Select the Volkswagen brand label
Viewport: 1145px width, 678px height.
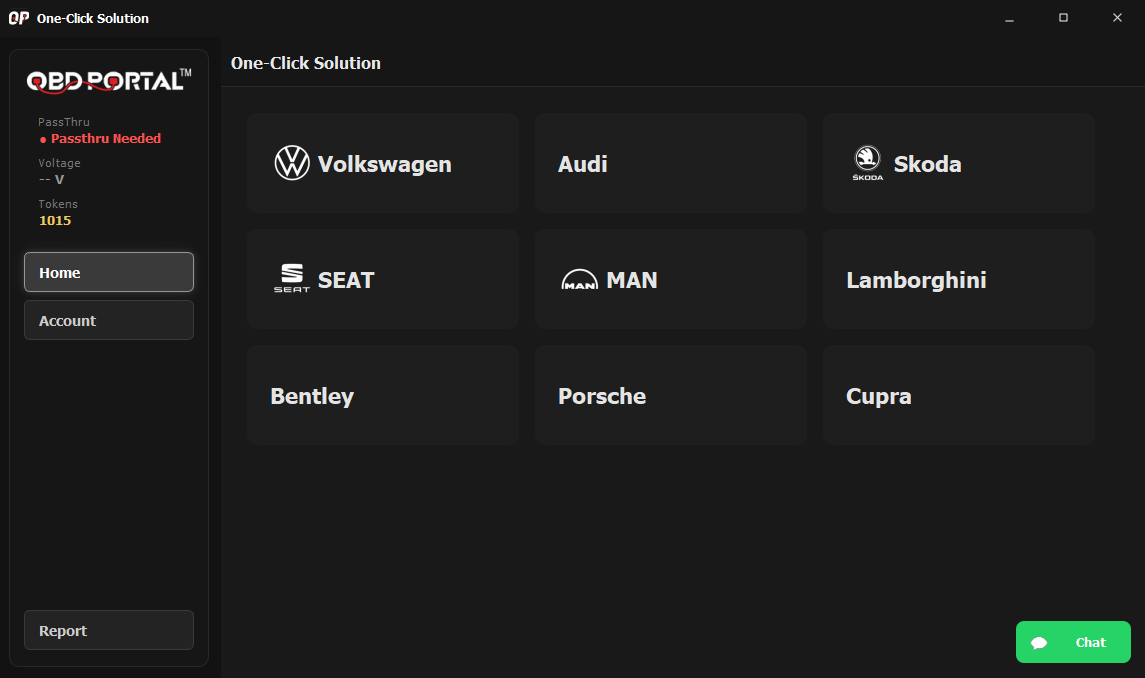point(384,164)
